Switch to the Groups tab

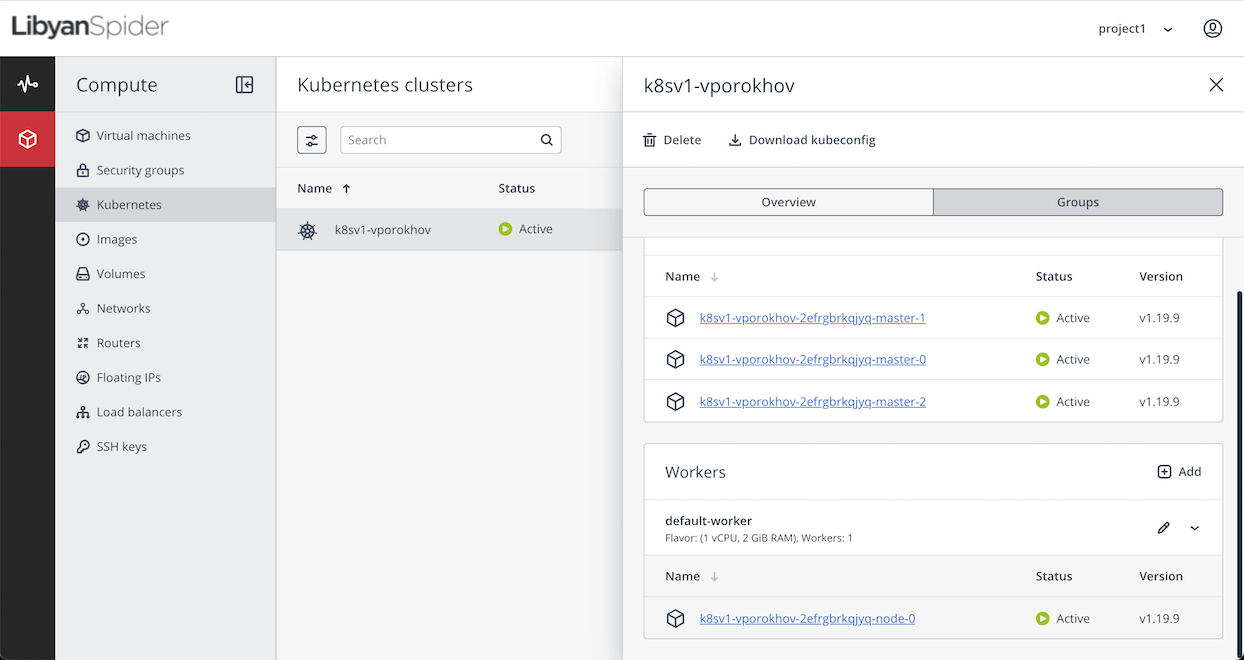pos(1077,202)
